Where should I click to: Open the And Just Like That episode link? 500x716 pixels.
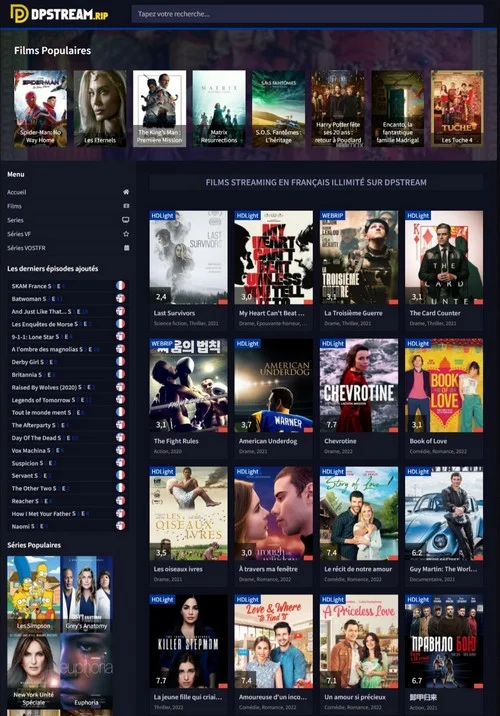click(49, 311)
